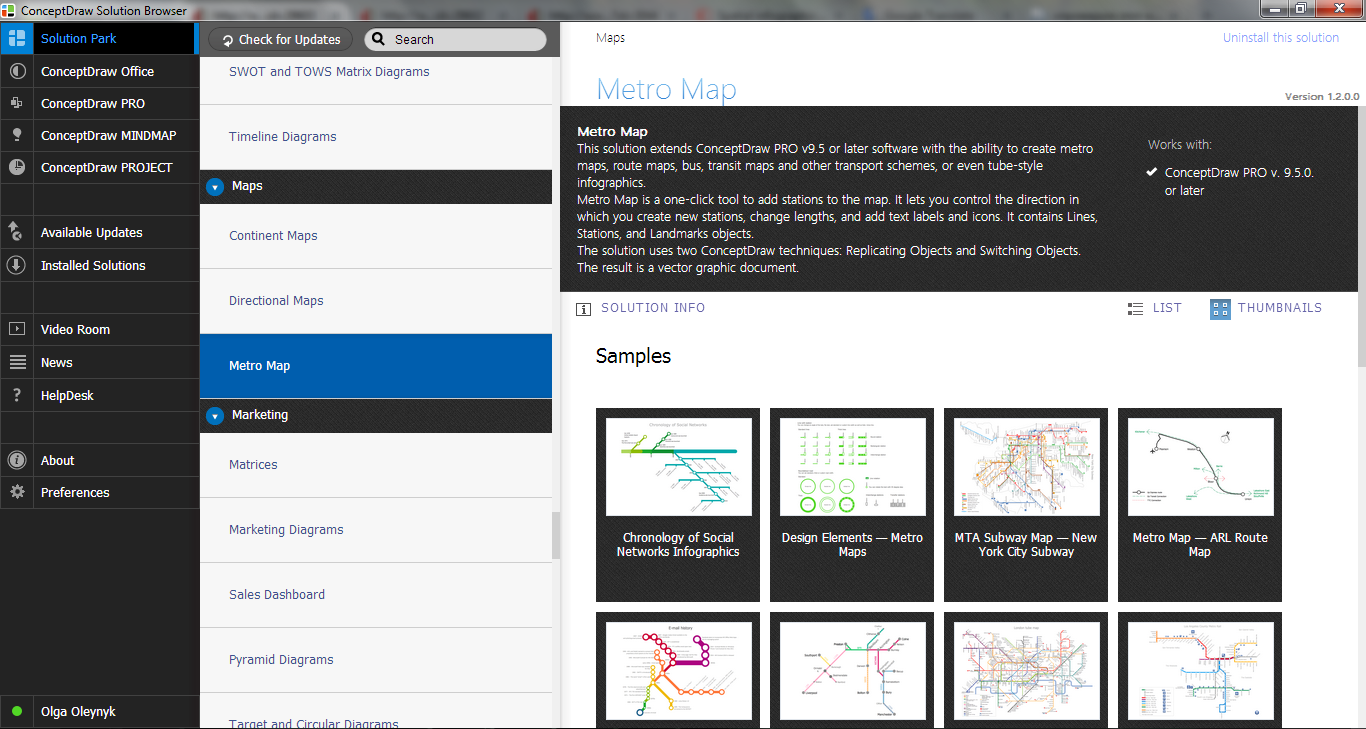Image resolution: width=1366 pixels, height=729 pixels.
Task: Select Pyramid Diagrams solution
Action: (376, 660)
